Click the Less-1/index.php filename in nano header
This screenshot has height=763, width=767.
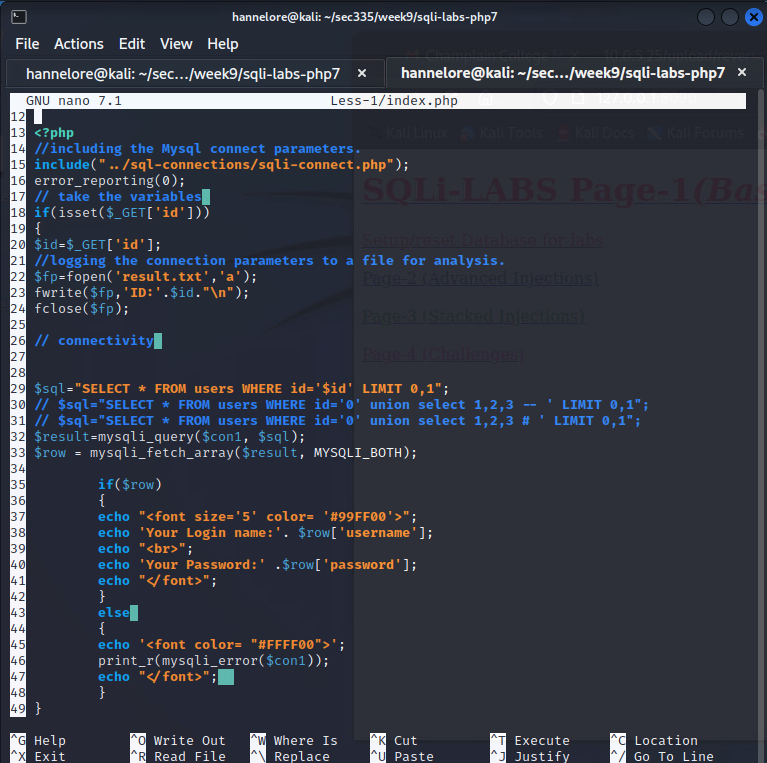tap(393, 101)
